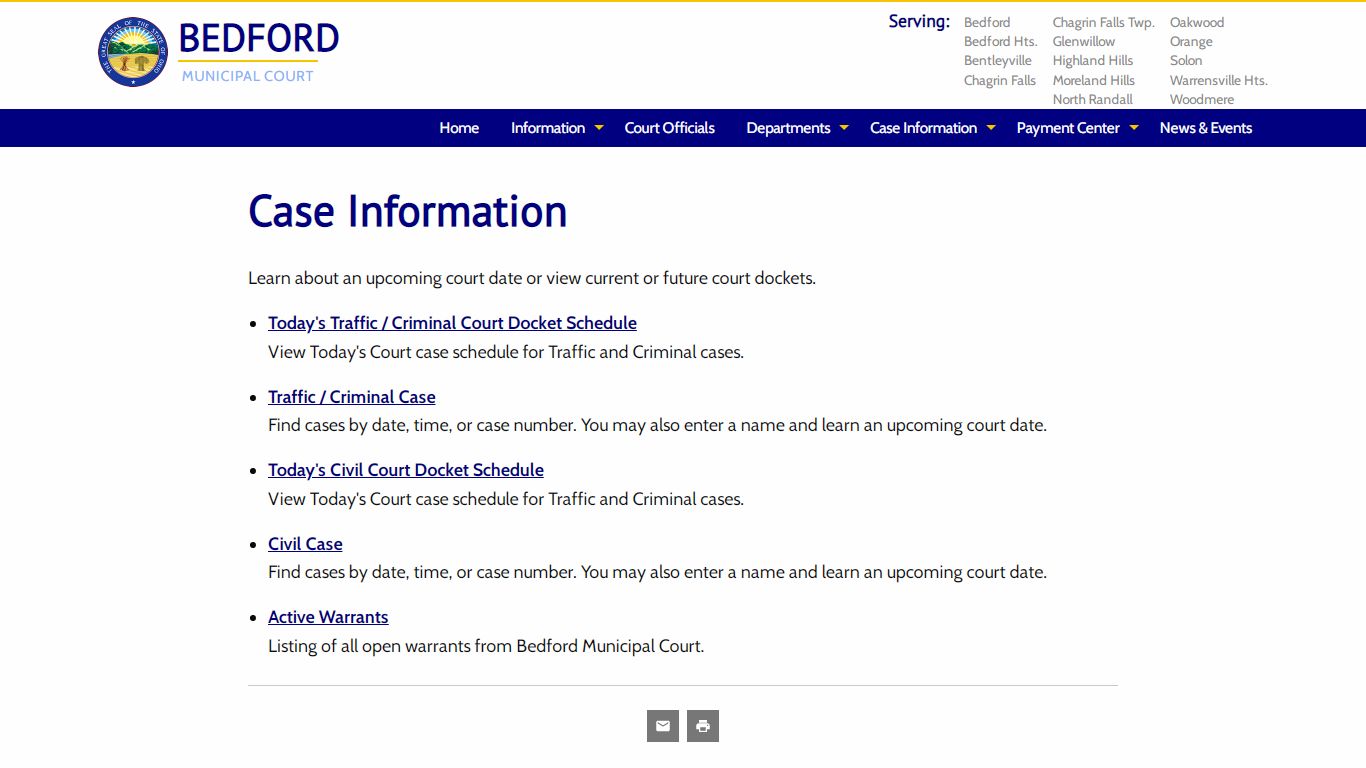Open the Information menu item
Image resolution: width=1366 pixels, height=768 pixels.
pos(548,128)
